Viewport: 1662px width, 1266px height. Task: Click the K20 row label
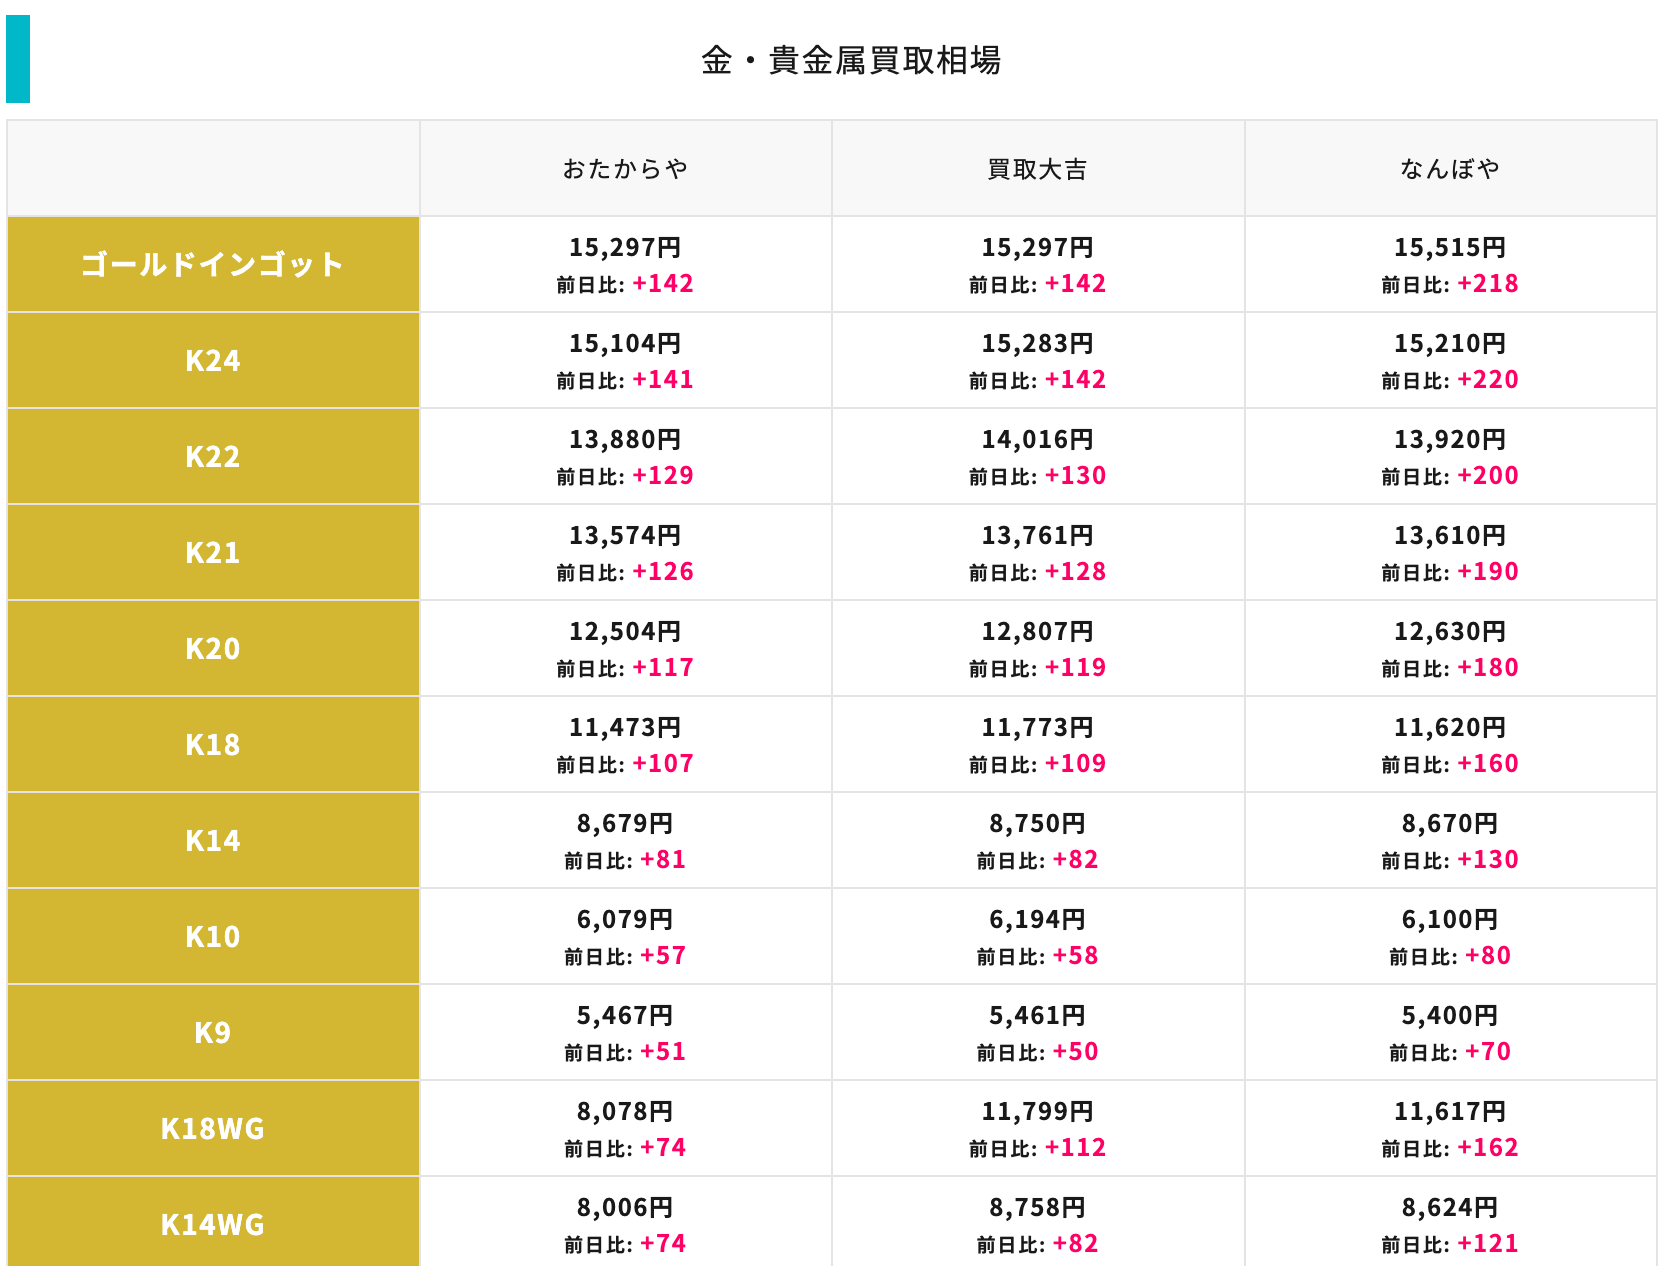[213, 649]
